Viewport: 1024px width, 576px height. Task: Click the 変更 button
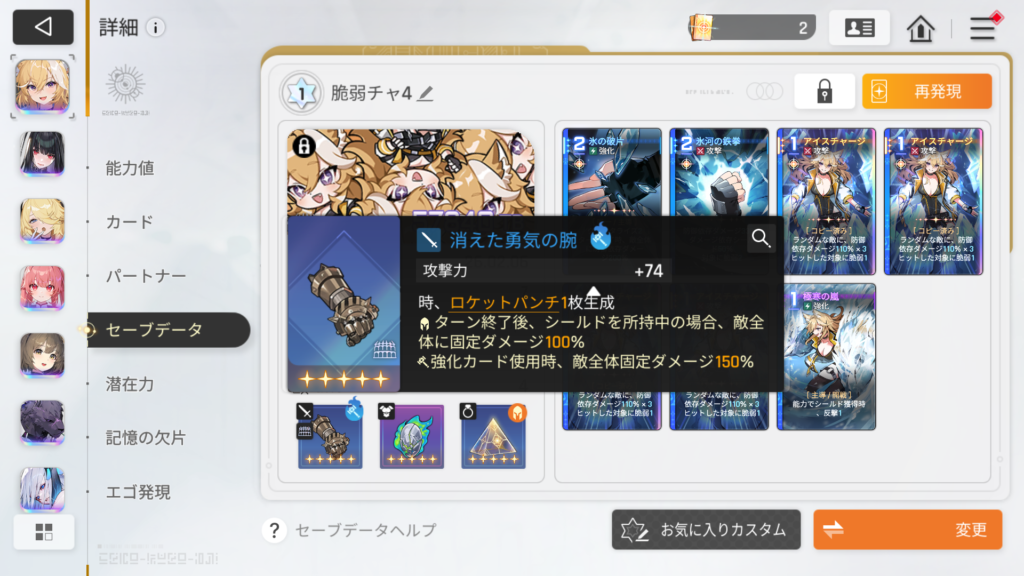[908, 530]
